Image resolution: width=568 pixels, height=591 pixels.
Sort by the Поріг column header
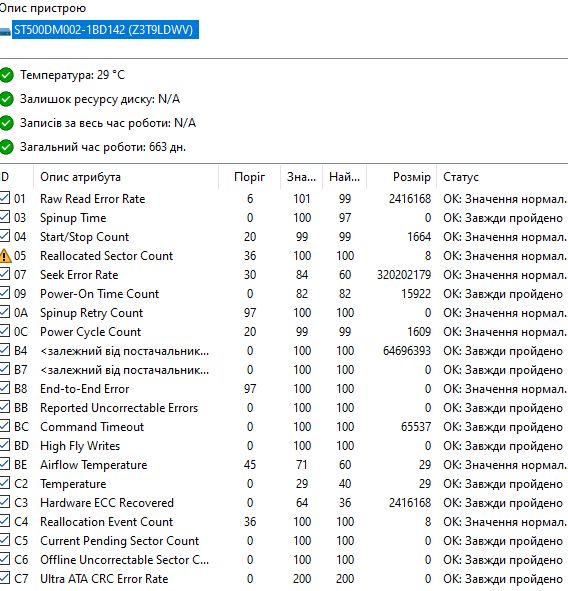pyautogui.click(x=250, y=177)
